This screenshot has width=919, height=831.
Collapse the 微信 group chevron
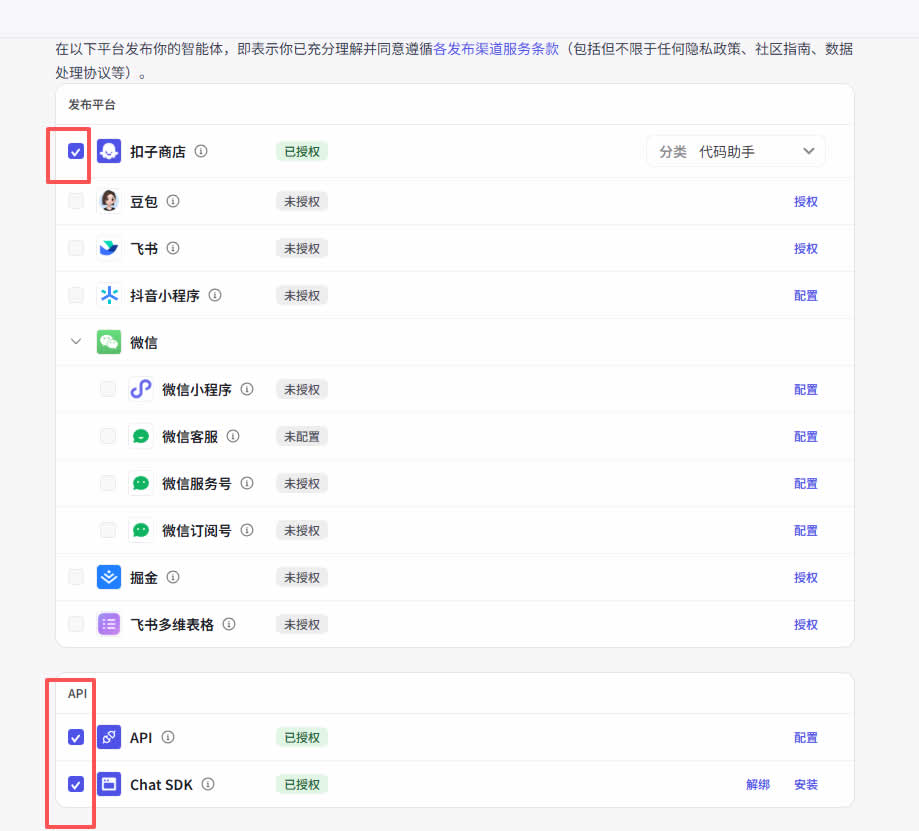[x=76, y=342]
